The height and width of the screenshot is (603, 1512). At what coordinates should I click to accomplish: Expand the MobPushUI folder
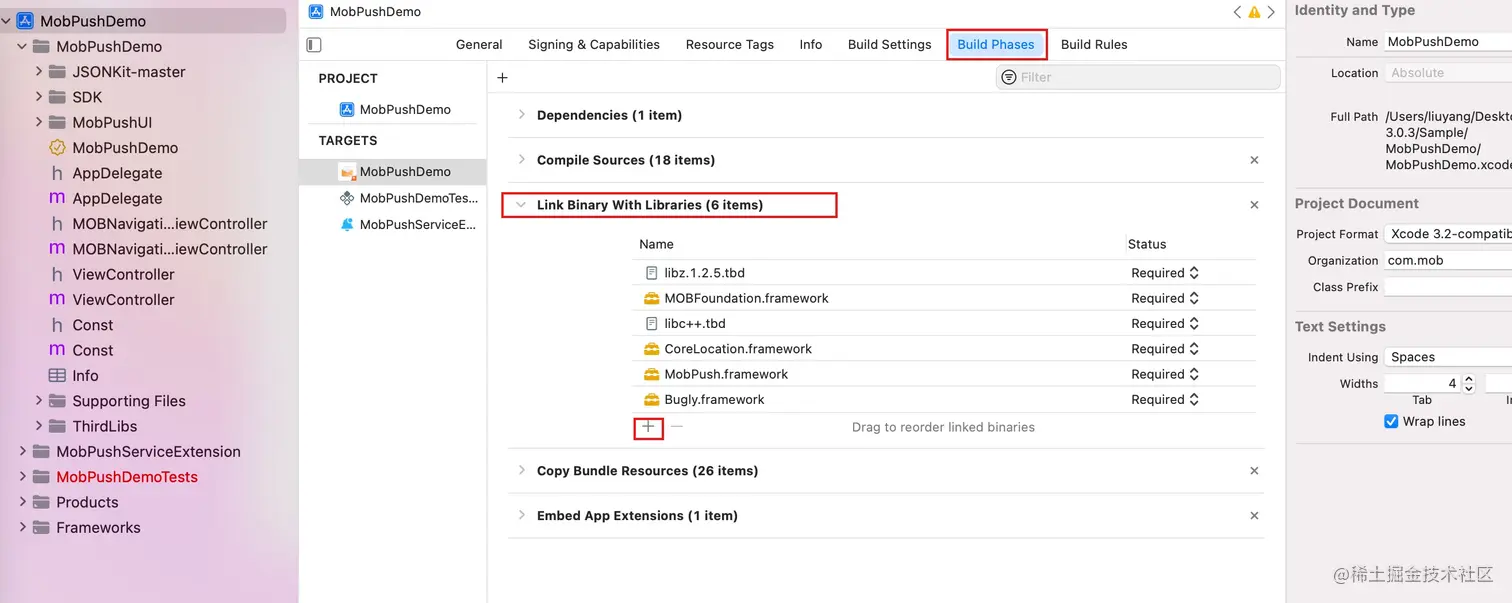click(x=38, y=123)
